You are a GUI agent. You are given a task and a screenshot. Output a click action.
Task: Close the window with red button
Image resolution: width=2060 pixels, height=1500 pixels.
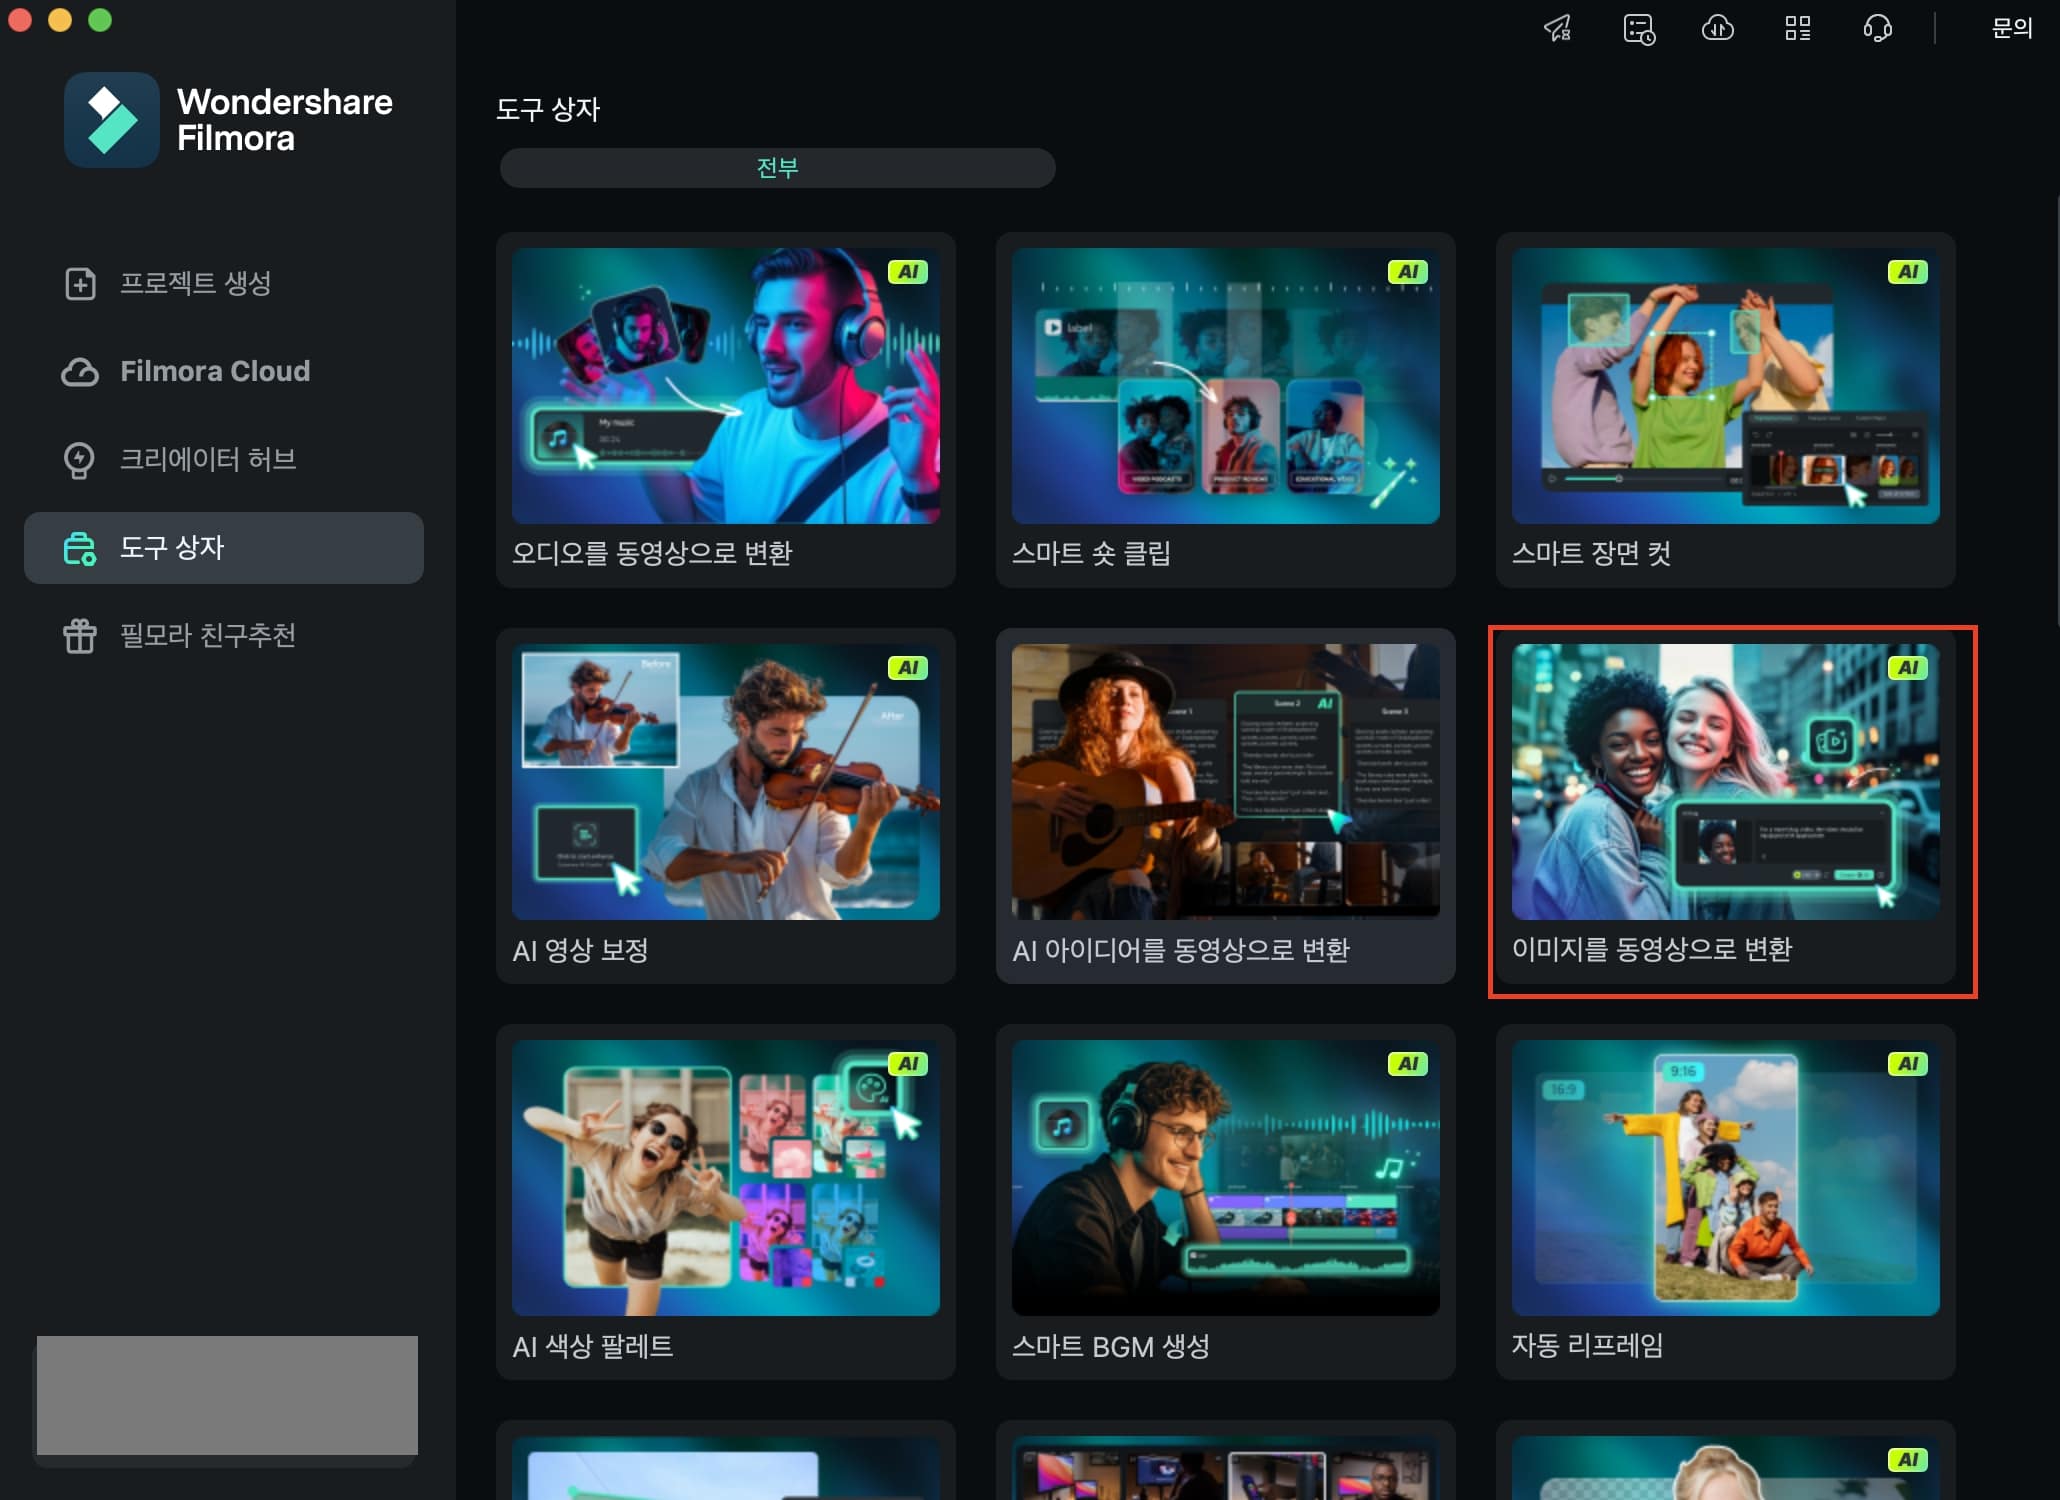tap(20, 20)
